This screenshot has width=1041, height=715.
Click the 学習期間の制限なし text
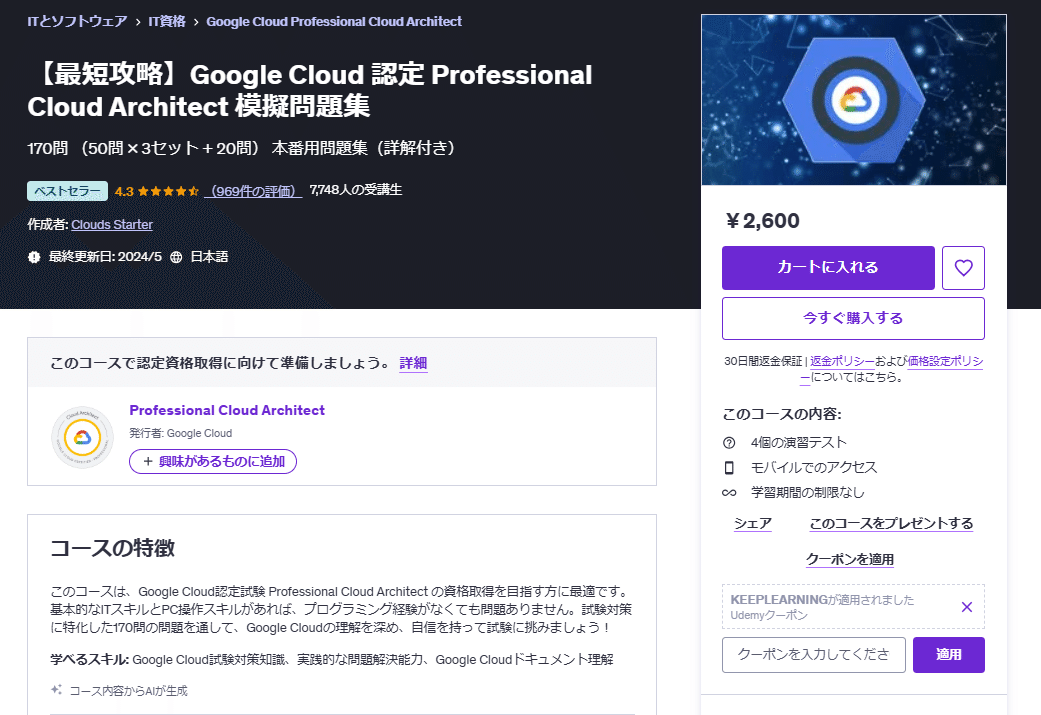808,493
